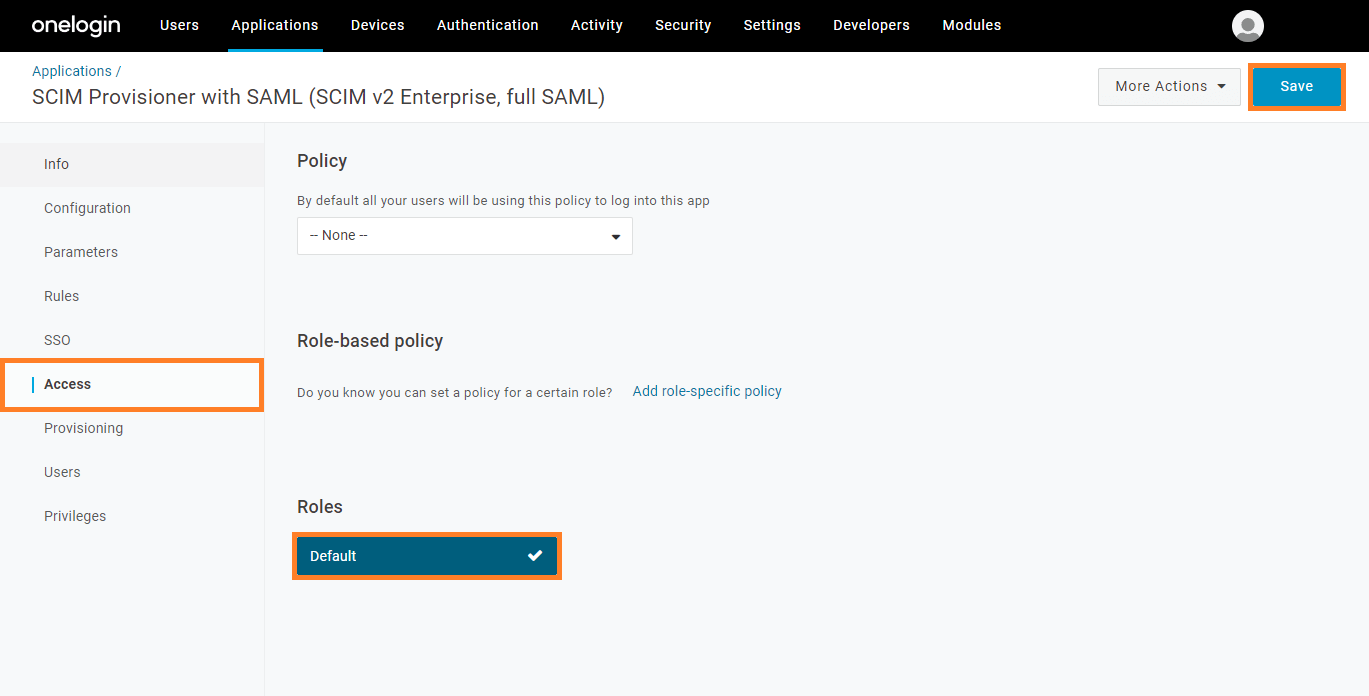Save the application changes
The width and height of the screenshot is (1369, 696).
click(x=1297, y=87)
